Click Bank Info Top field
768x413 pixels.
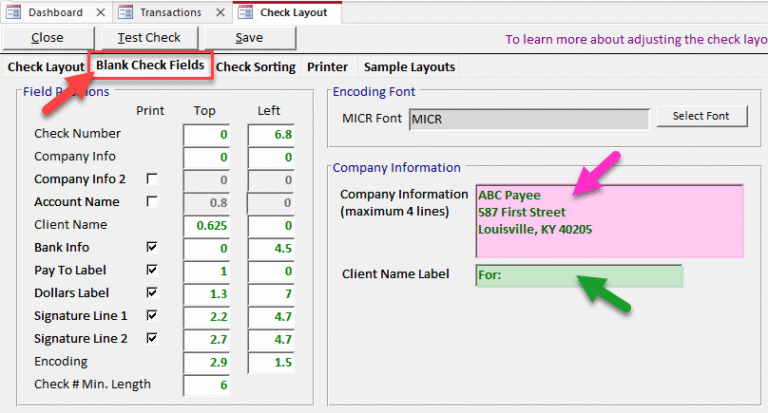206,249
